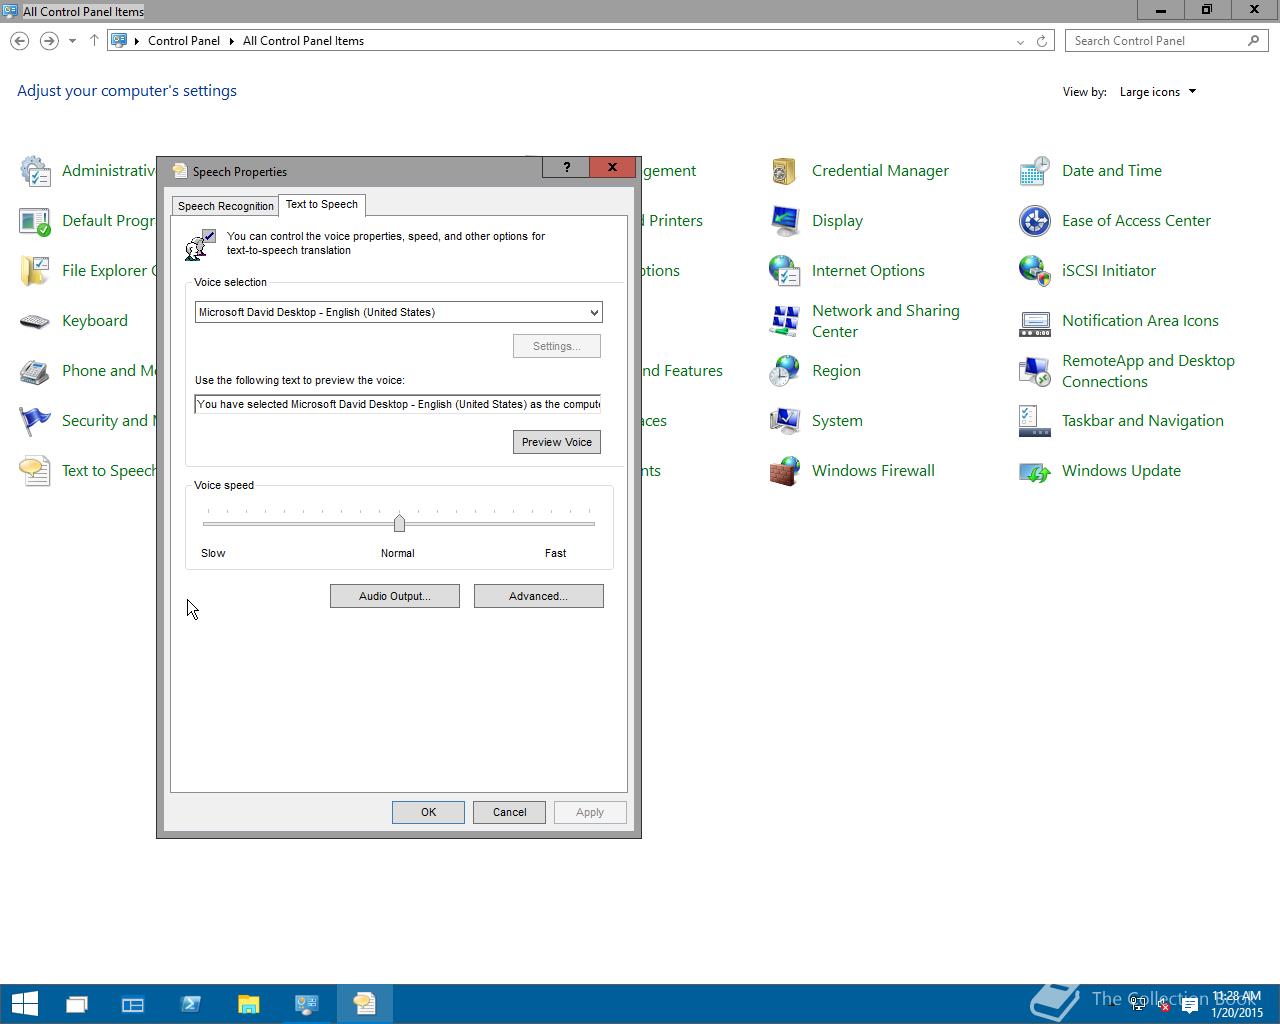Image resolution: width=1280 pixels, height=1024 pixels.
Task: Click the Control Panel breadcrumb
Action: click(184, 41)
